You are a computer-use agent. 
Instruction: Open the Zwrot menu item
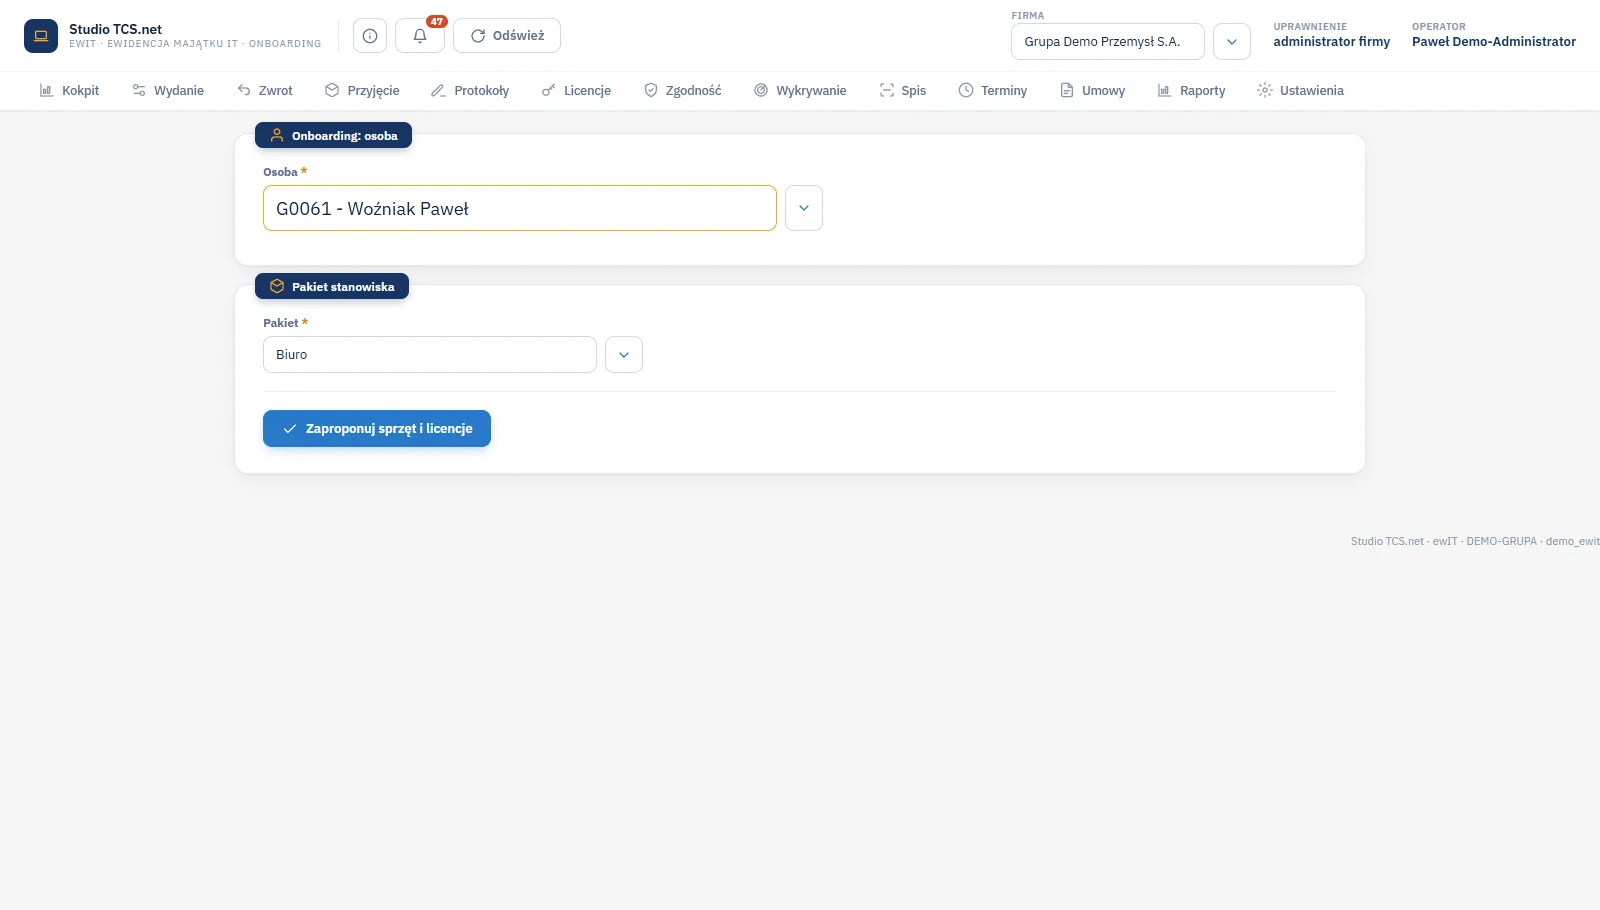[x=265, y=90]
